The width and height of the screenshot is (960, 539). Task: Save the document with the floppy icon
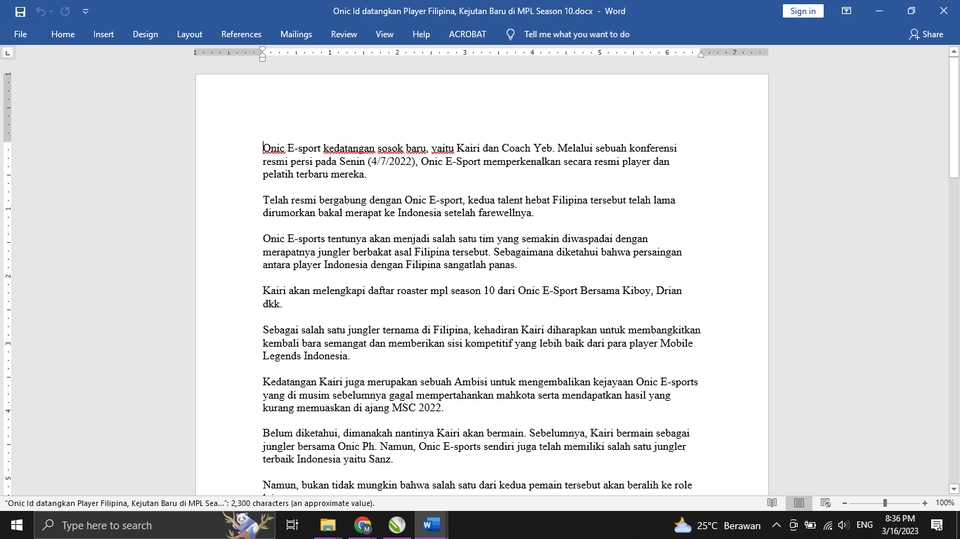pyautogui.click(x=20, y=11)
